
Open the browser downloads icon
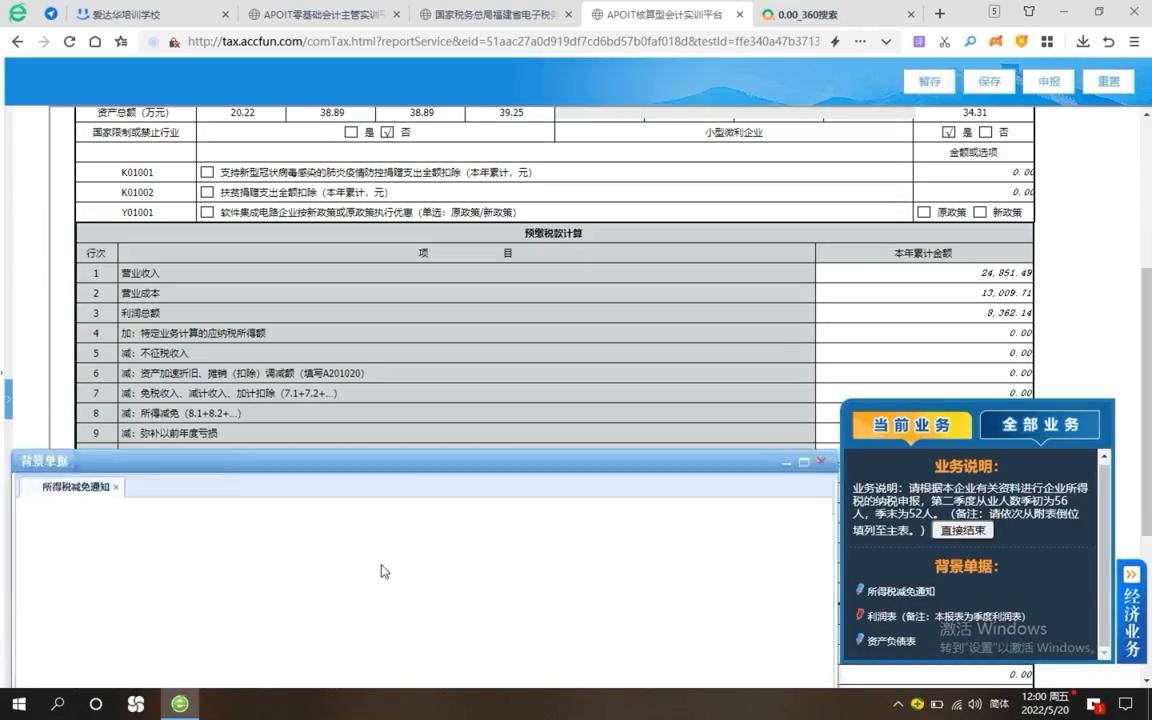(x=1082, y=43)
